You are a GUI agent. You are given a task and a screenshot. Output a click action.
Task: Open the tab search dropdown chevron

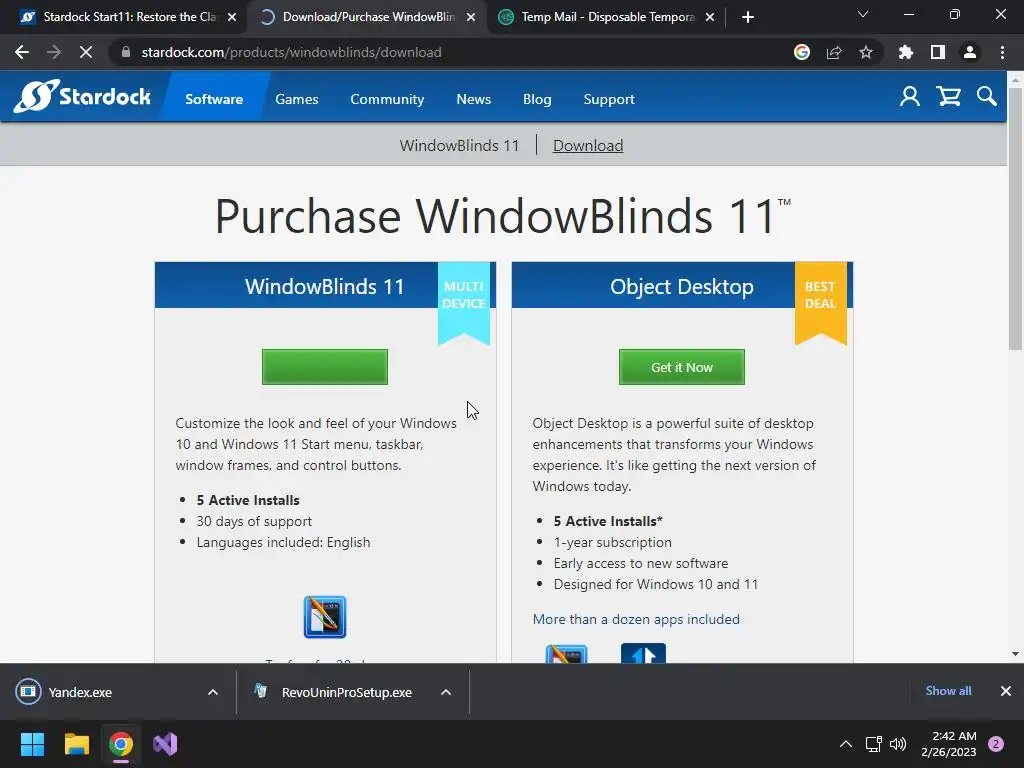click(x=863, y=14)
